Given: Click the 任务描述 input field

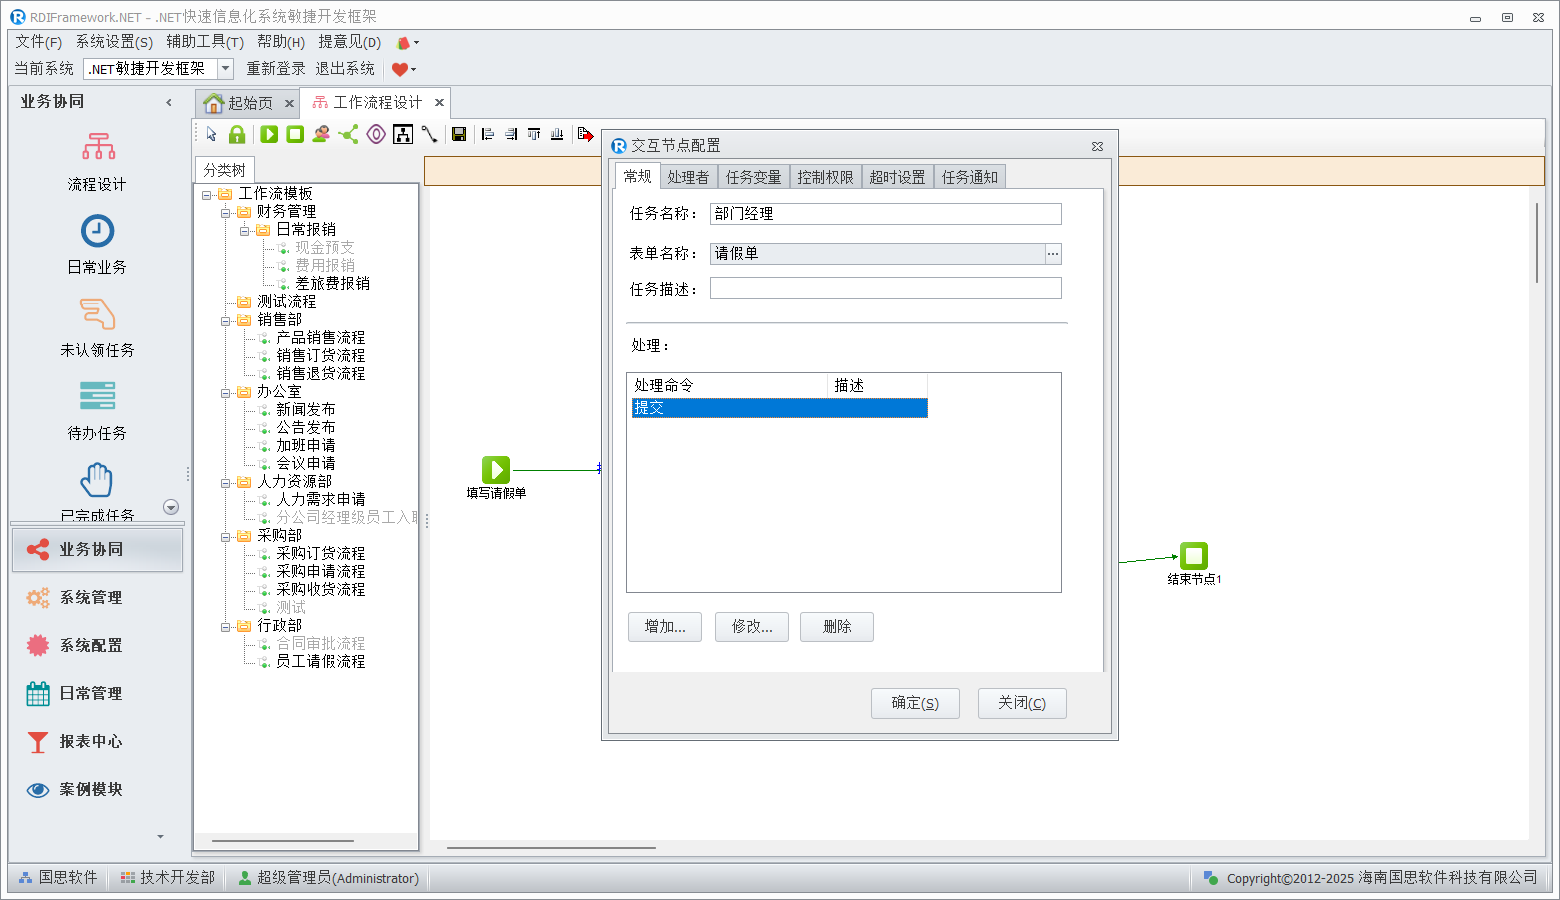Looking at the screenshot, I should [885, 289].
